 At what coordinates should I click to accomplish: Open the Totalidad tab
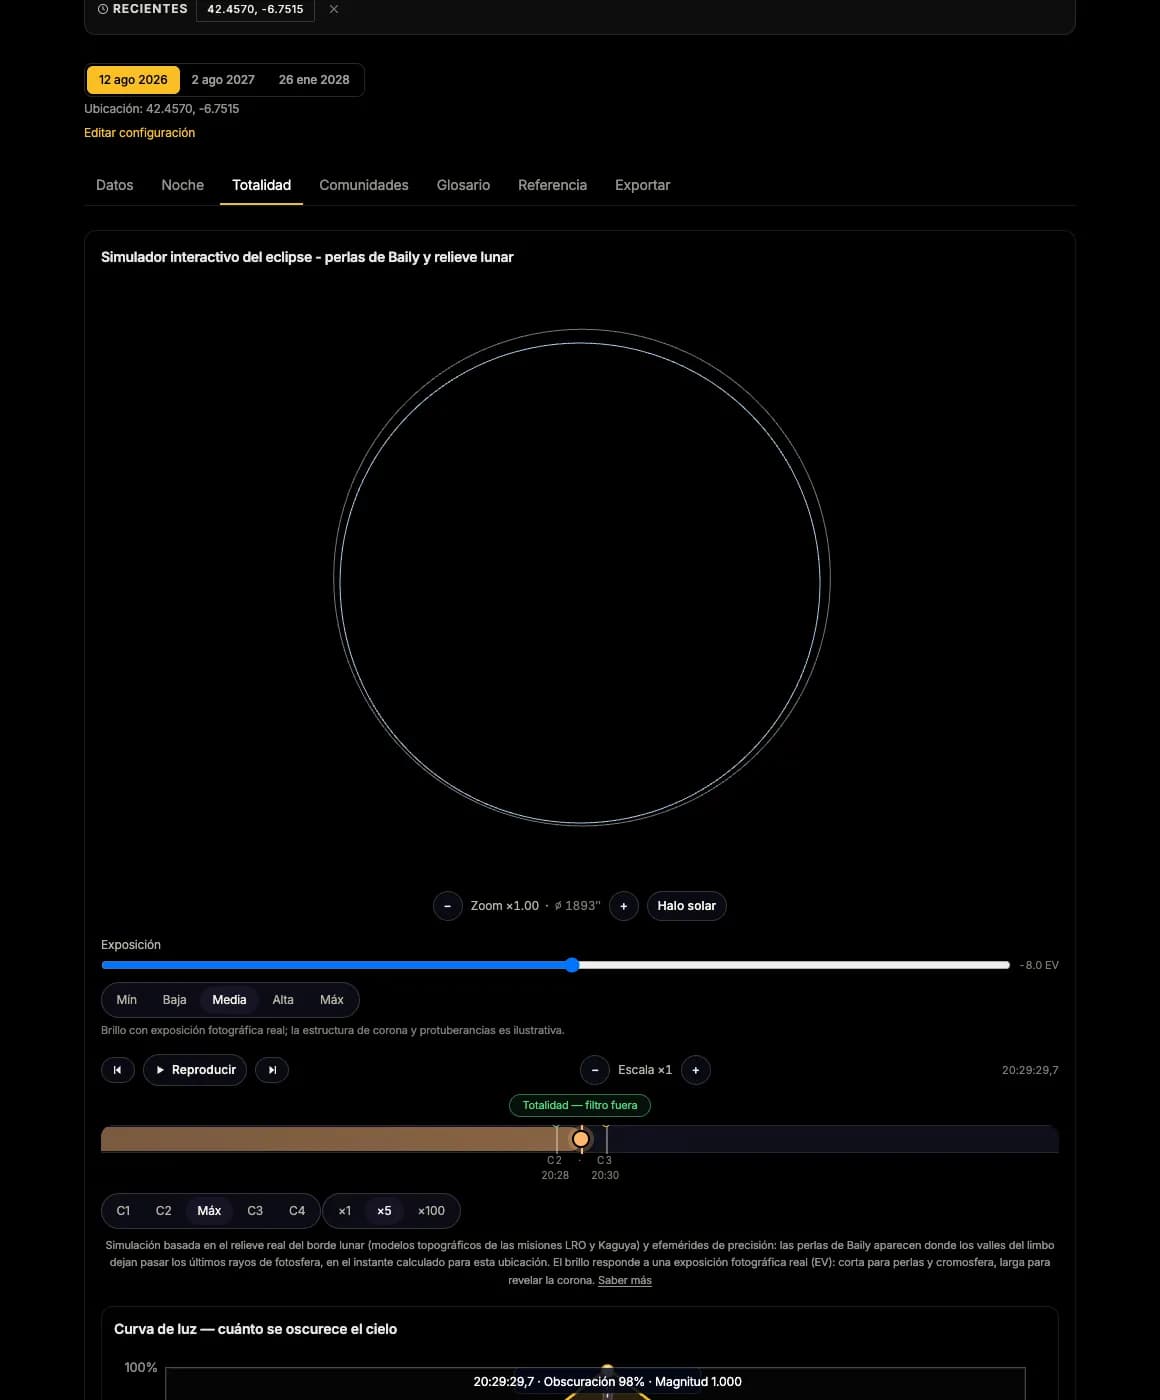261,185
